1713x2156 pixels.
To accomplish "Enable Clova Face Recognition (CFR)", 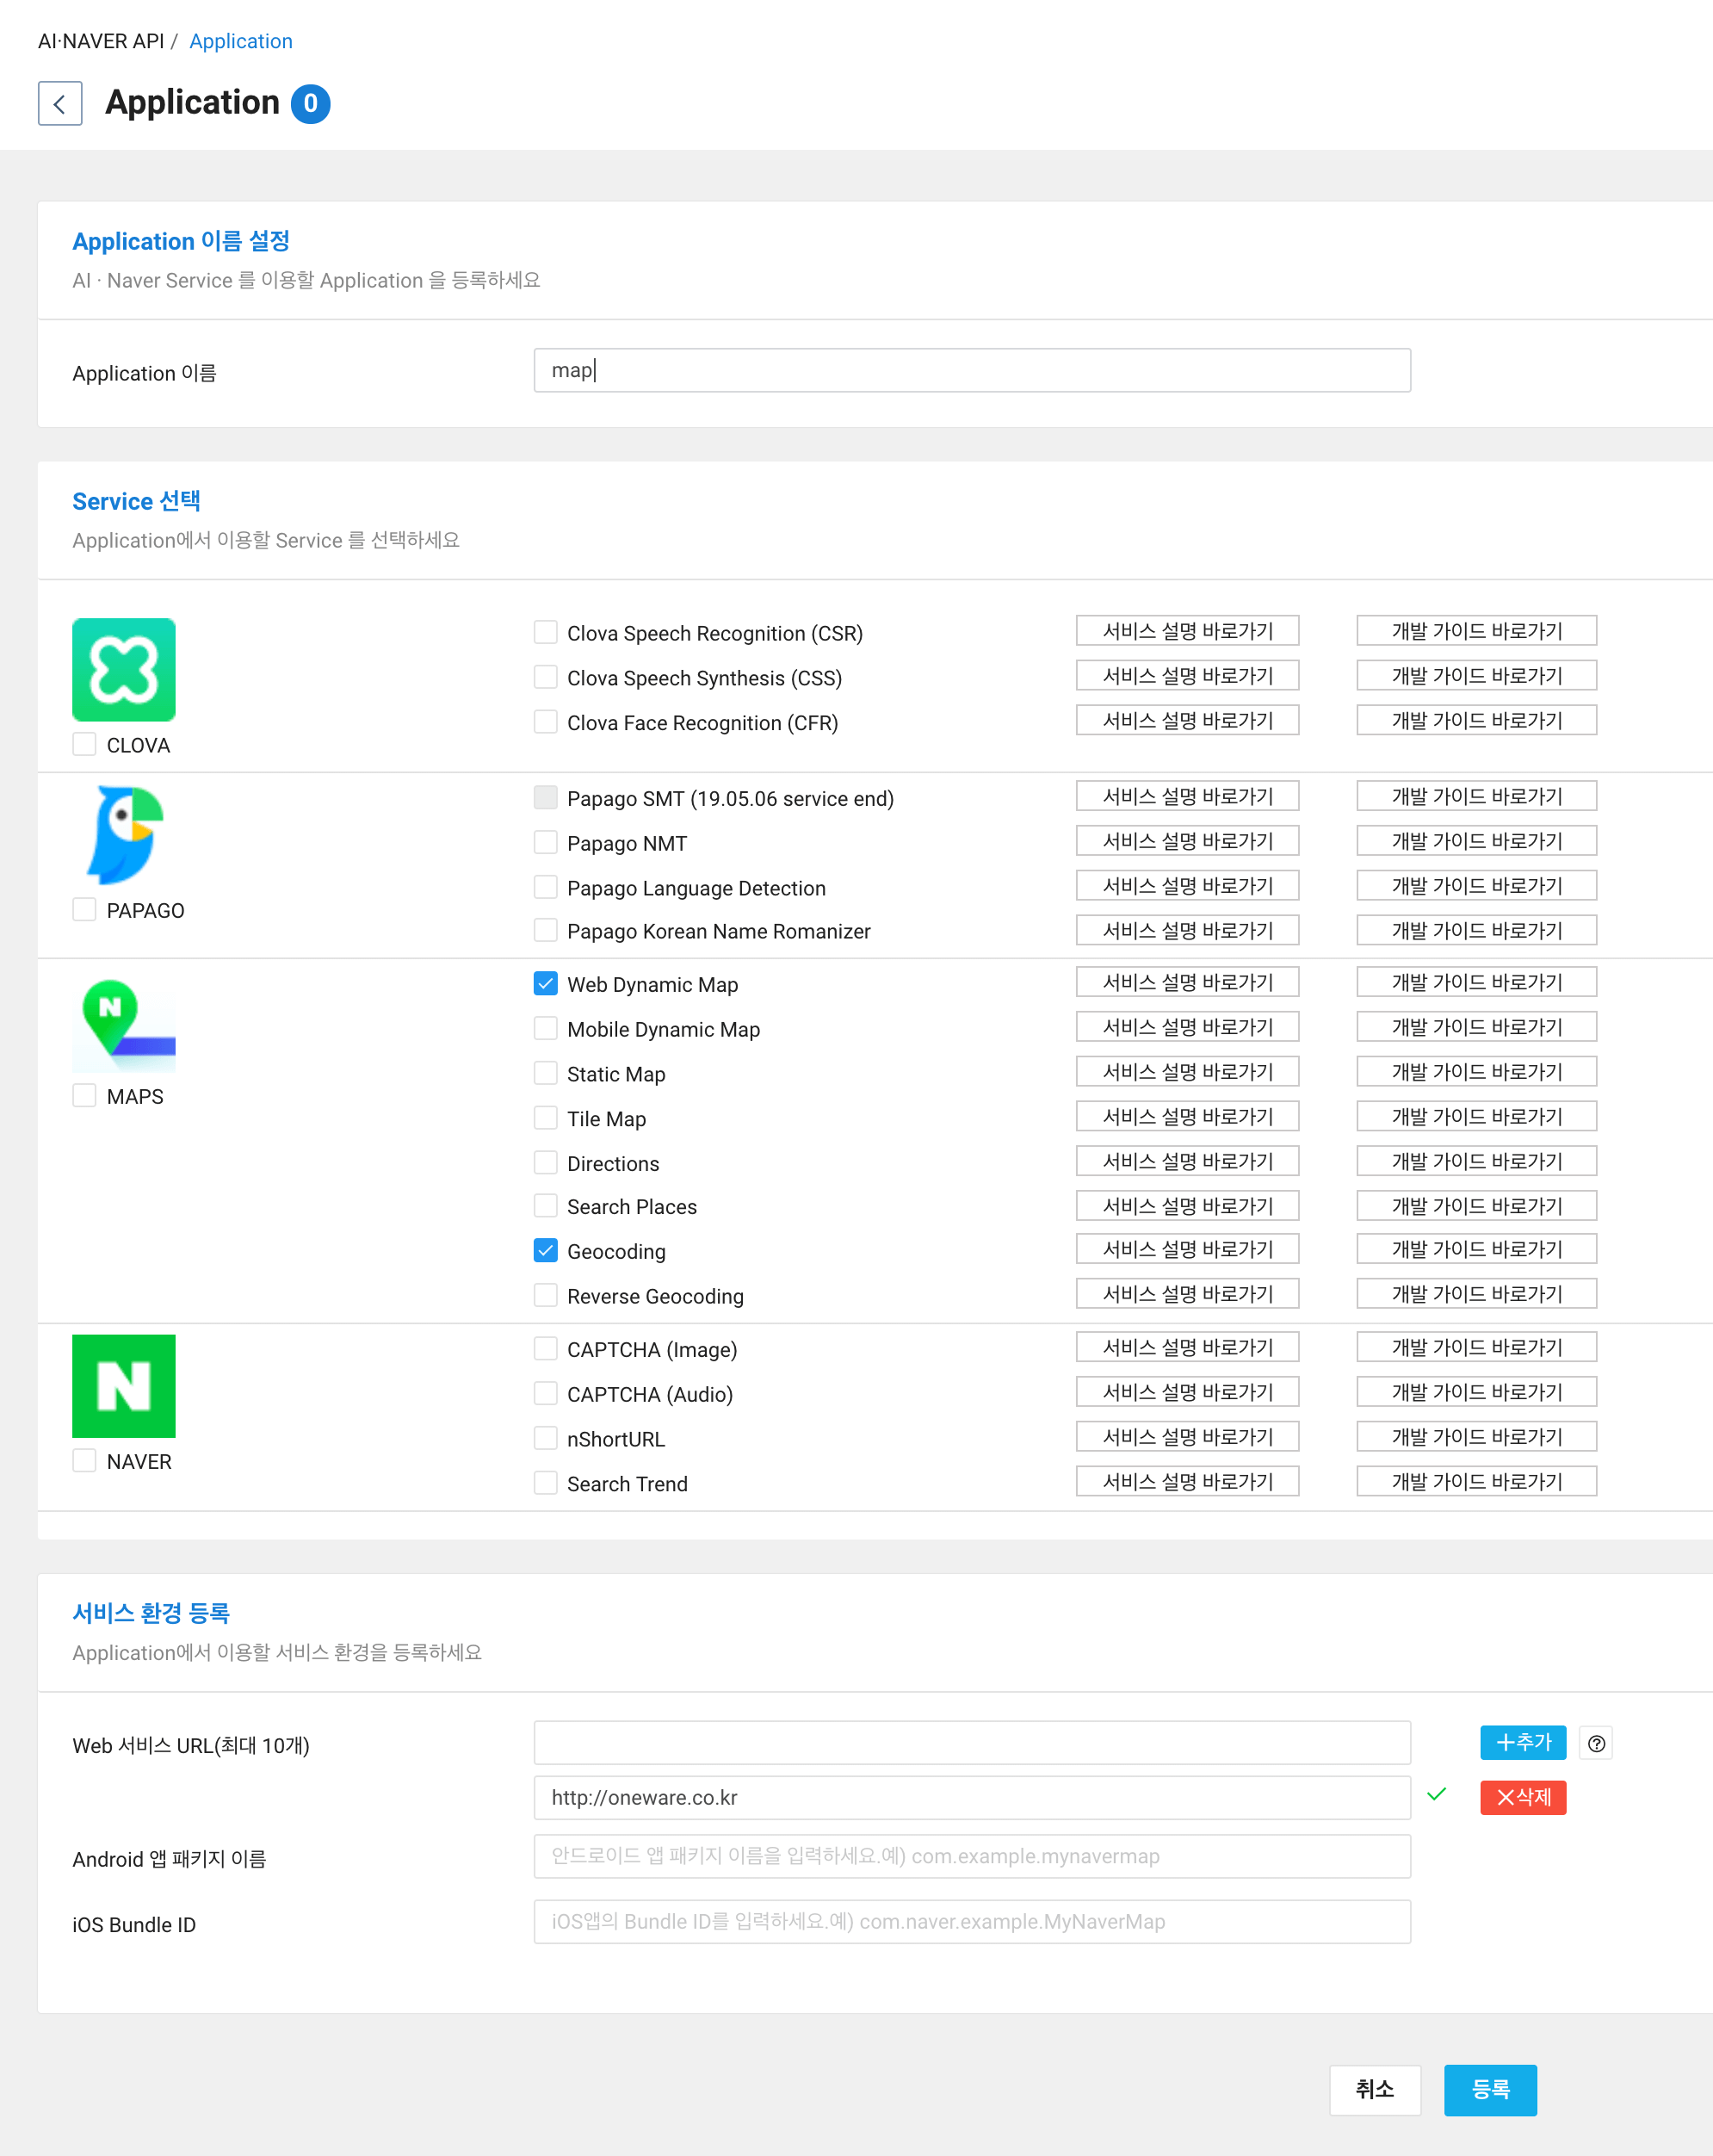I will 546,721.
